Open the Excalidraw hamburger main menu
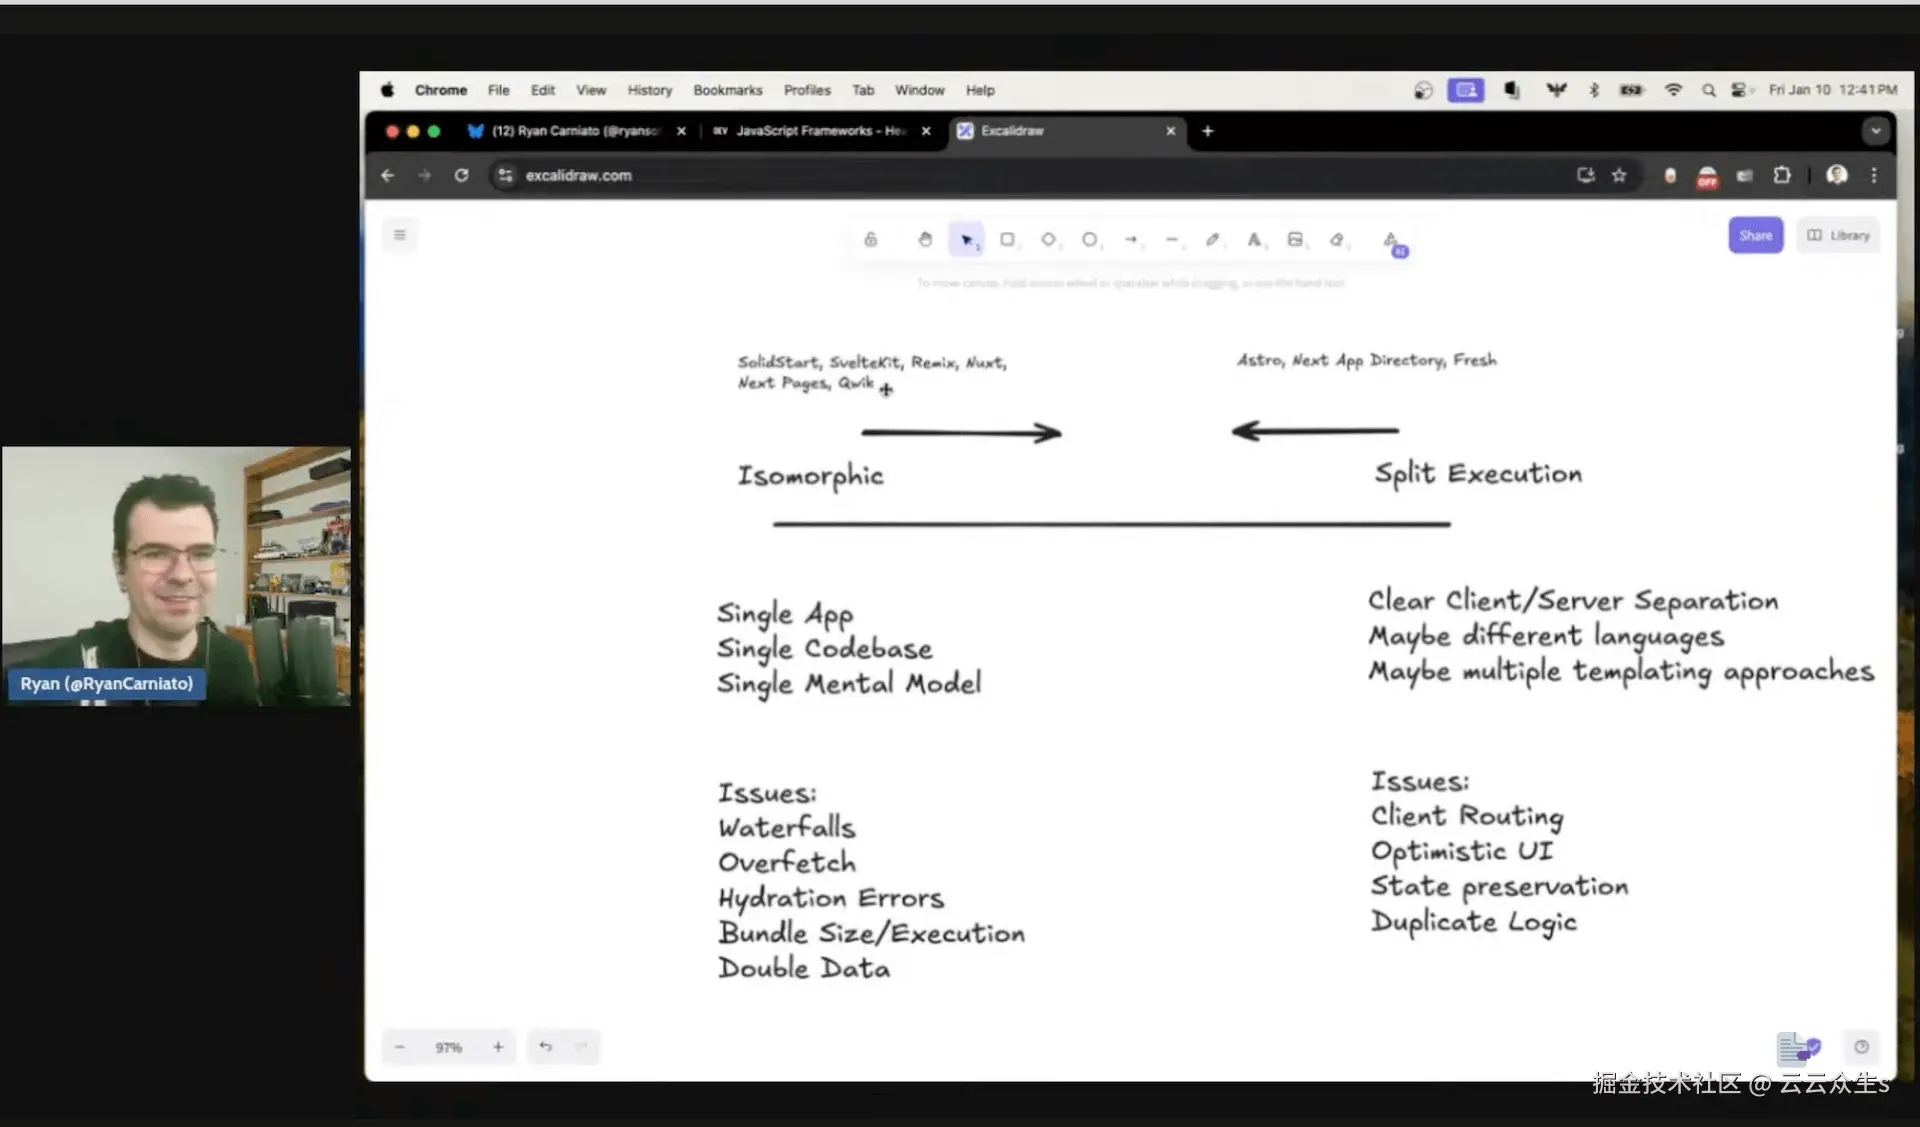1920x1127 pixels. 400,235
